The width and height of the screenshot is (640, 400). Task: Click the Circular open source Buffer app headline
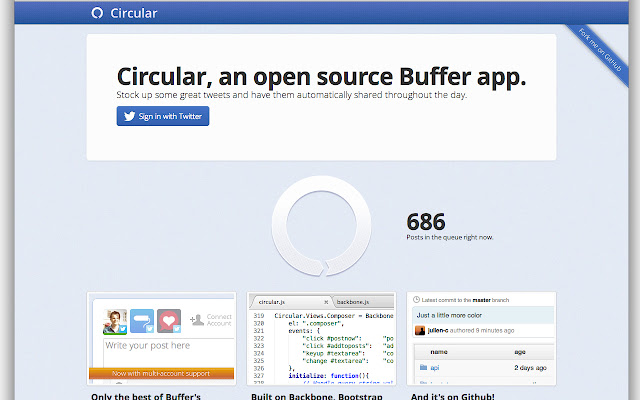click(321, 76)
